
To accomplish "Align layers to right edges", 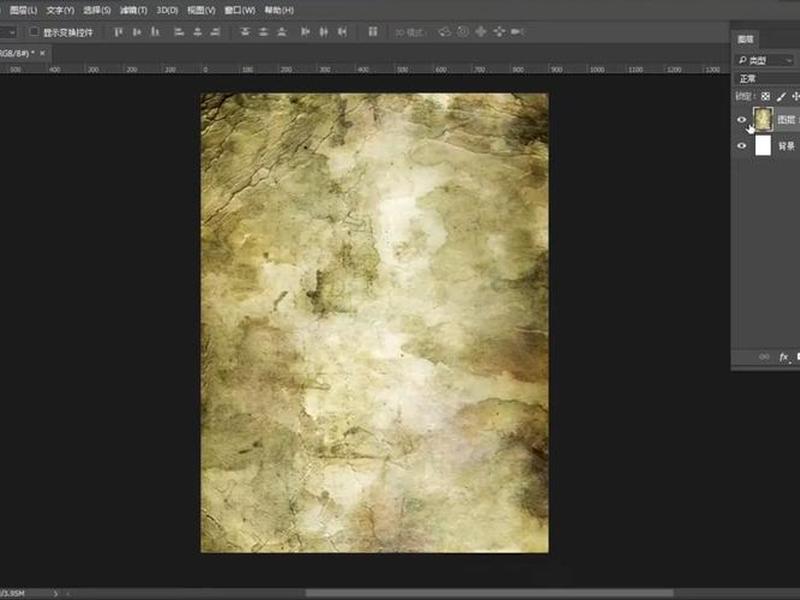I will click(x=215, y=32).
